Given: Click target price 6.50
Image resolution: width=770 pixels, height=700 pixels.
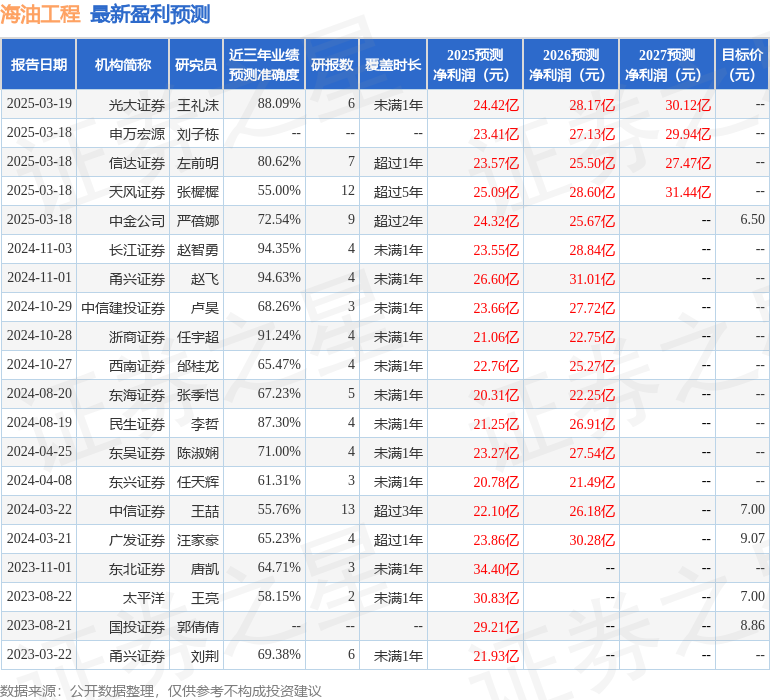Looking at the screenshot, I should tap(752, 220).
